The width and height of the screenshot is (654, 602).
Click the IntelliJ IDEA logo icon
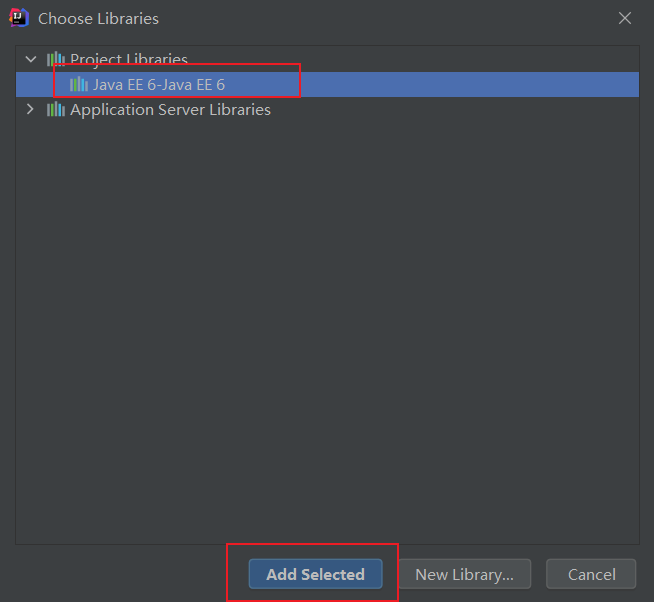19,18
